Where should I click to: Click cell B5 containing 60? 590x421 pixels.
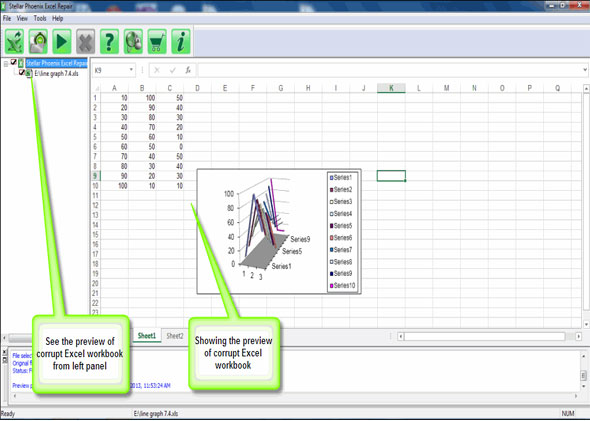click(x=142, y=137)
